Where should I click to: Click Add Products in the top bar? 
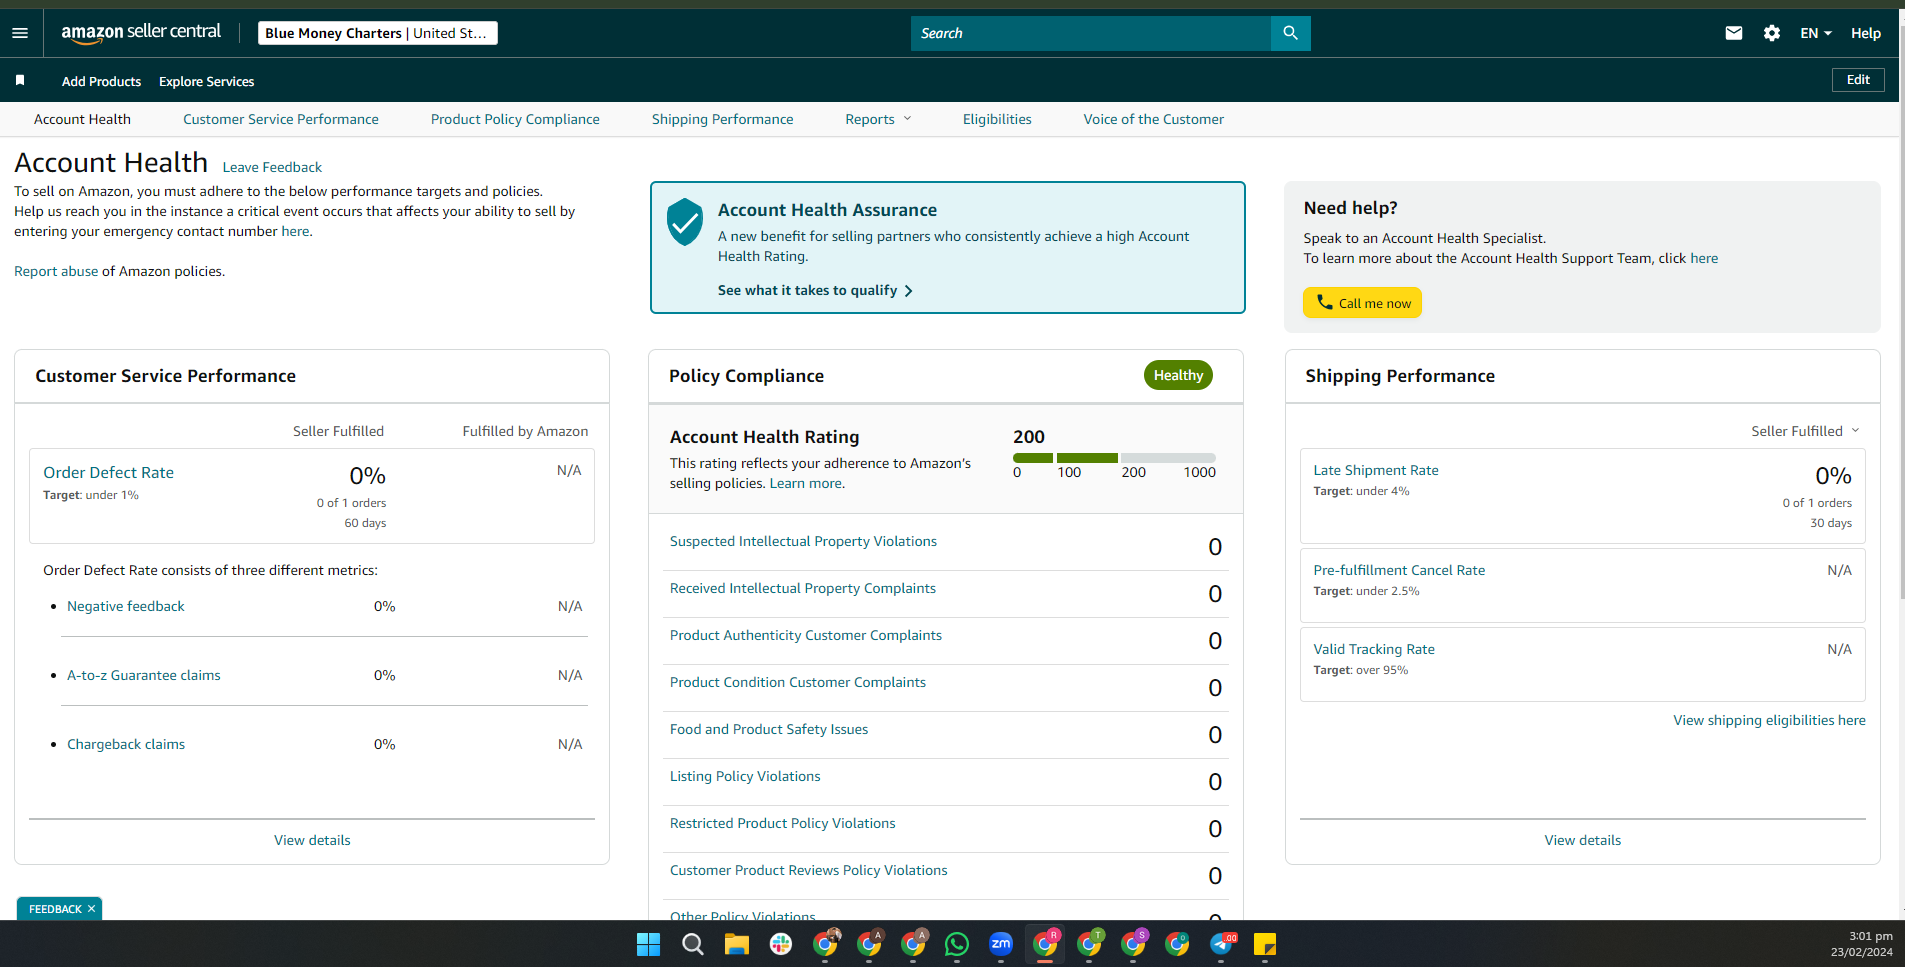(x=101, y=81)
